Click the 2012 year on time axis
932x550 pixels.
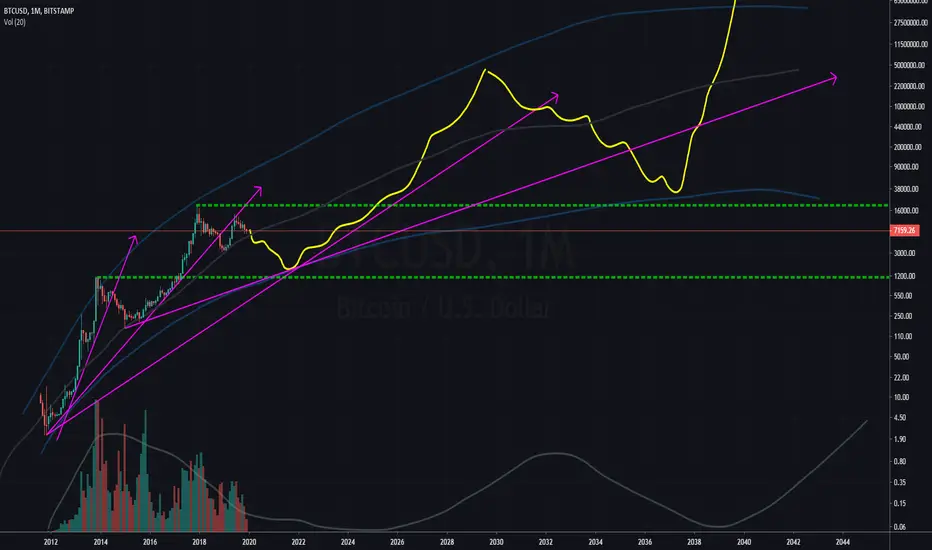(x=51, y=542)
